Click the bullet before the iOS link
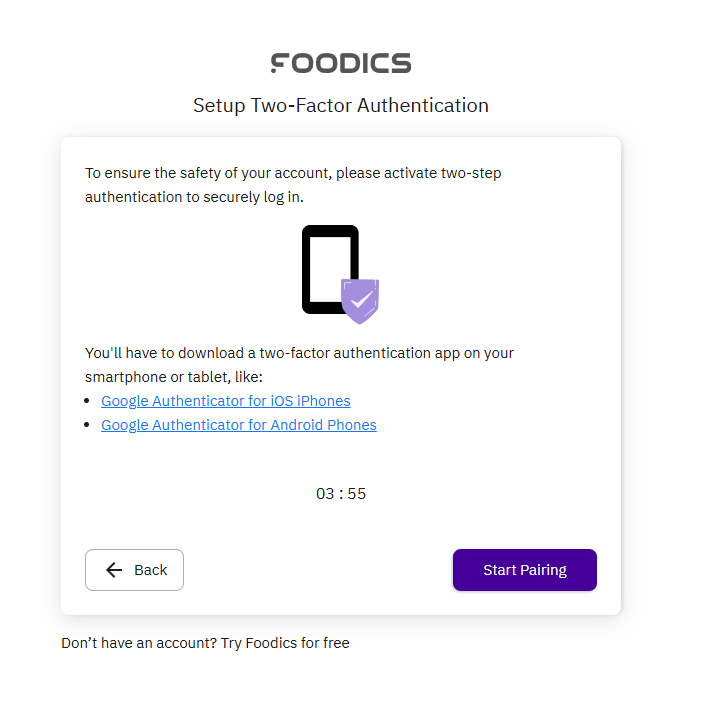This screenshot has width=712, height=705. [x=89, y=402]
